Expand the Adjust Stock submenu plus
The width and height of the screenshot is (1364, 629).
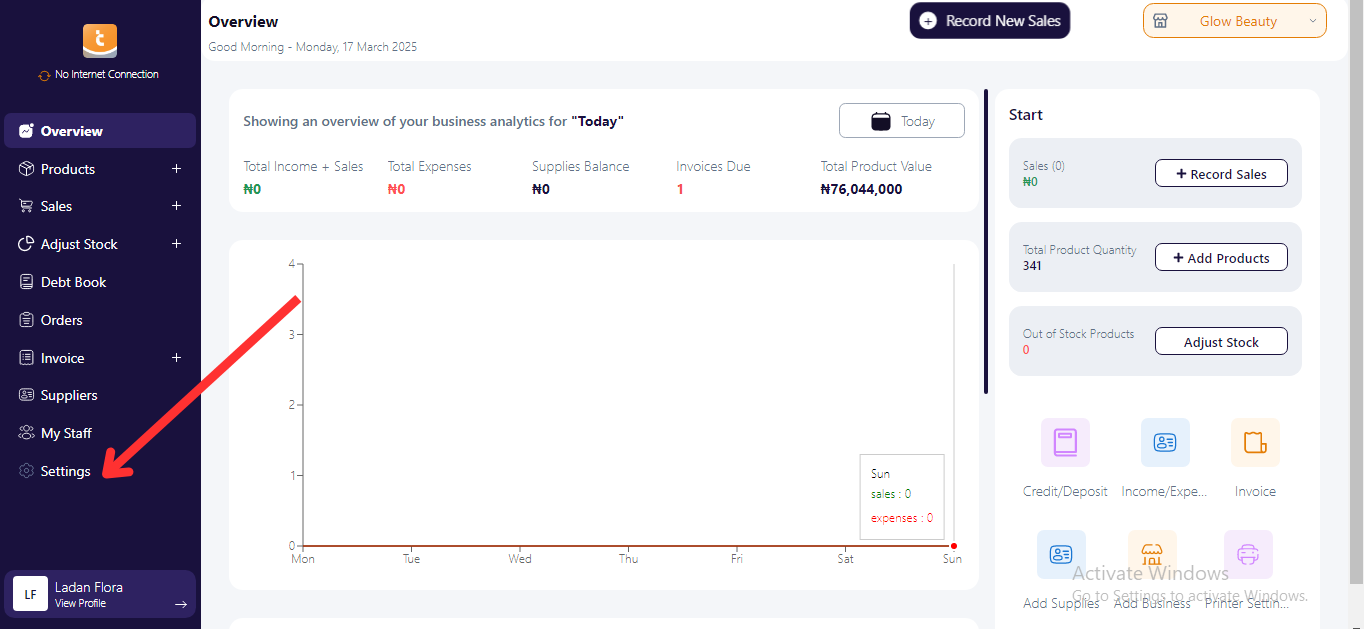[x=176, y=244]
